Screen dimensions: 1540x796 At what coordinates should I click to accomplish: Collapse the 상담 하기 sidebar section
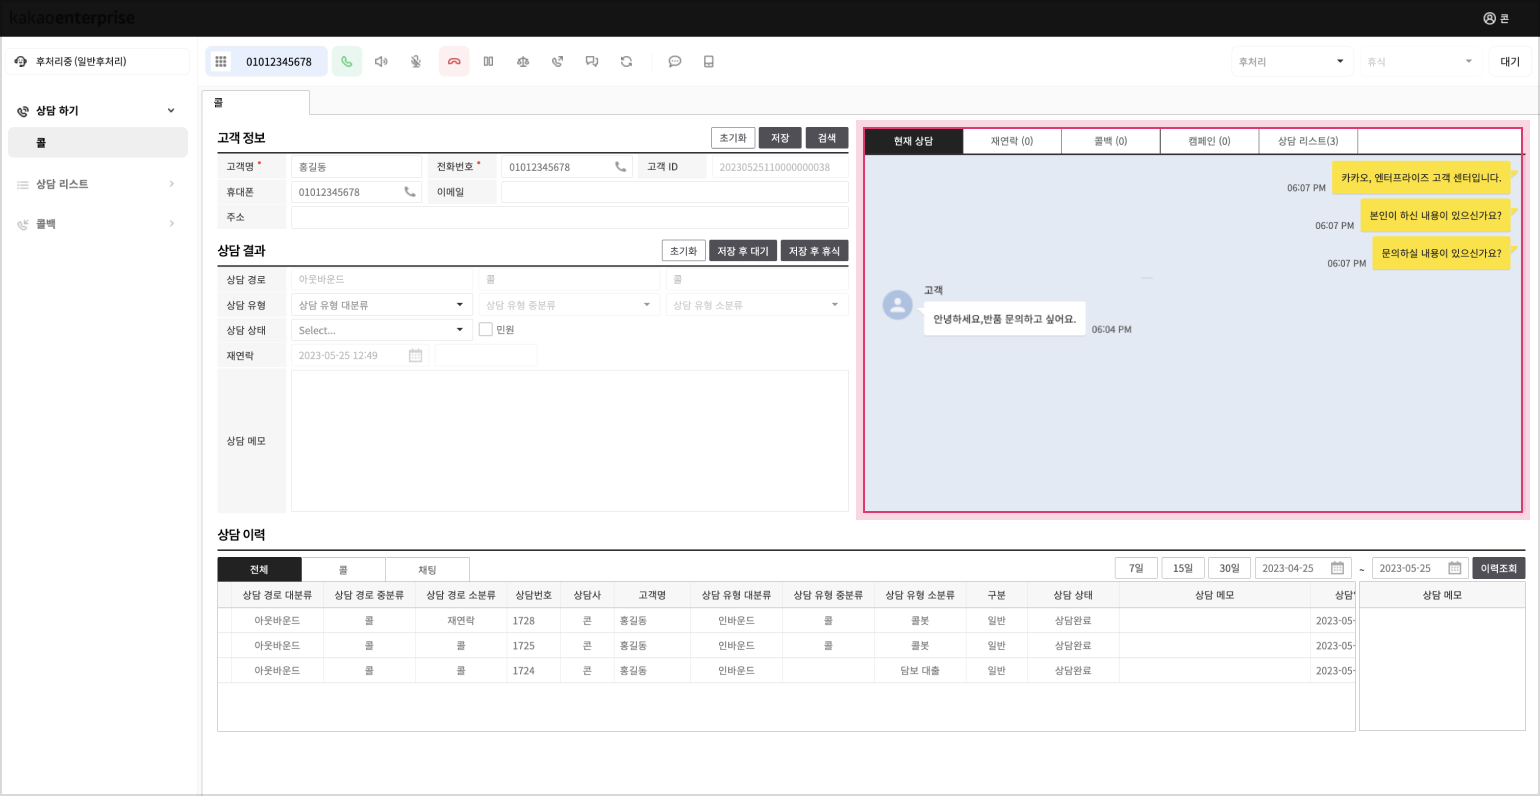[x=171, y=111]
